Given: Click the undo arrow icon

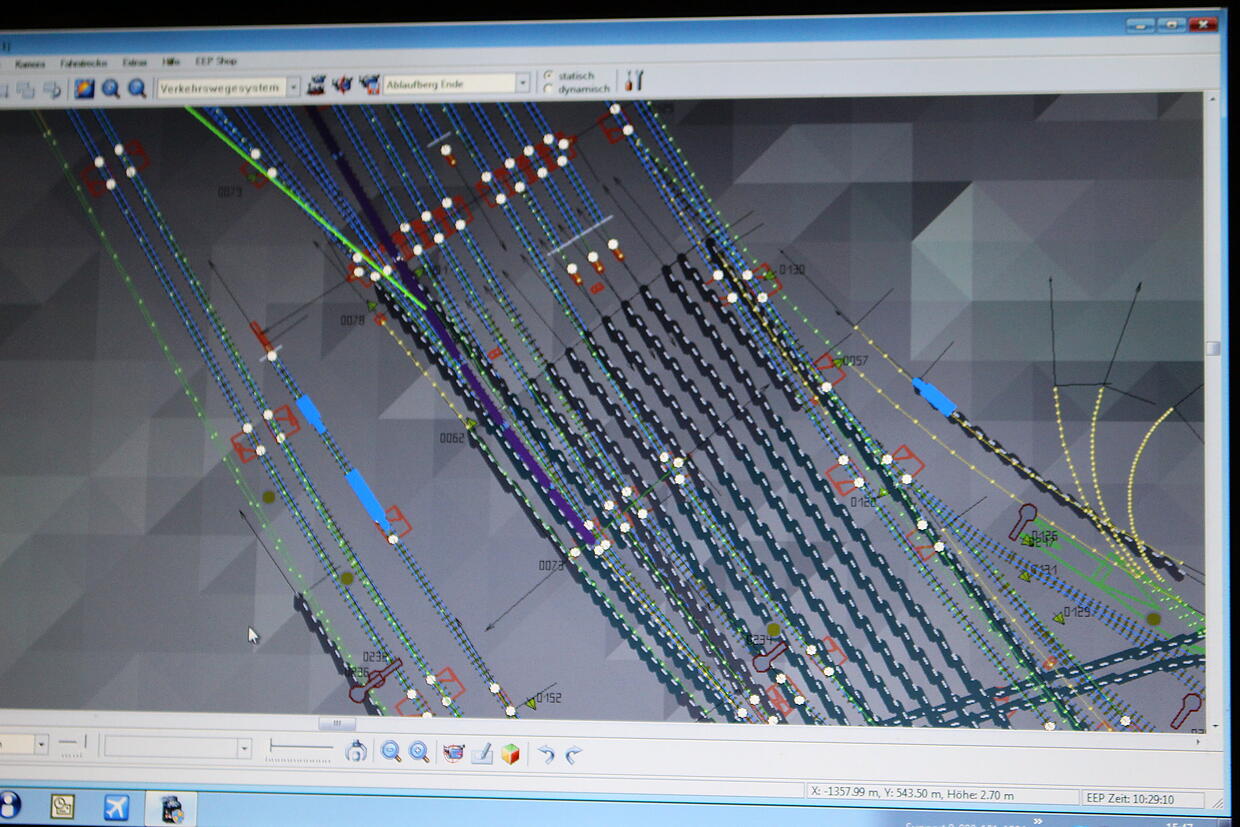Looking at the screenshot, I should [x=546, y=755].
